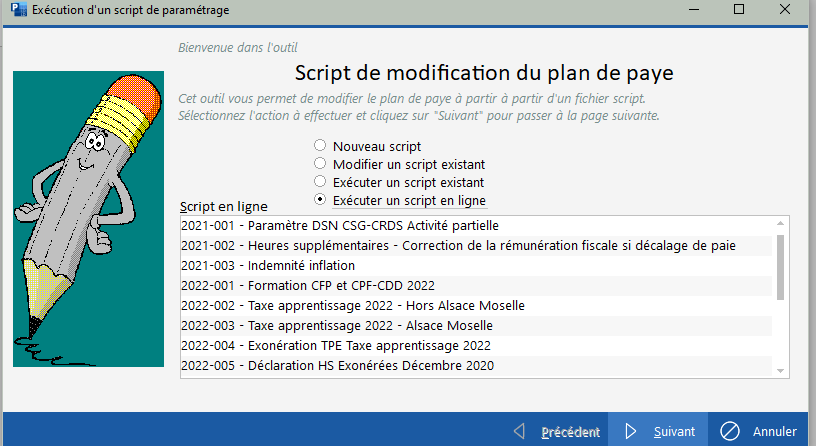Choose 2021-003 Indemnité inflation script

point(476,265)
